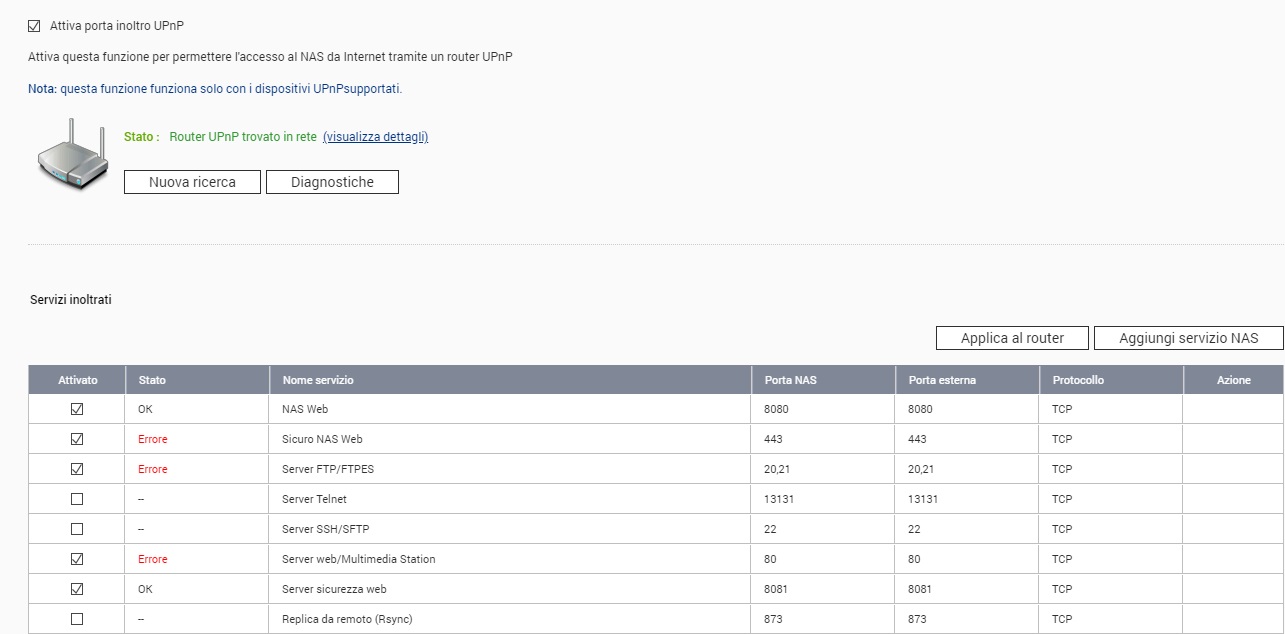1285x634 pixels.
Task: Open the visualizza dettagli link
Action: coord(375,137)
